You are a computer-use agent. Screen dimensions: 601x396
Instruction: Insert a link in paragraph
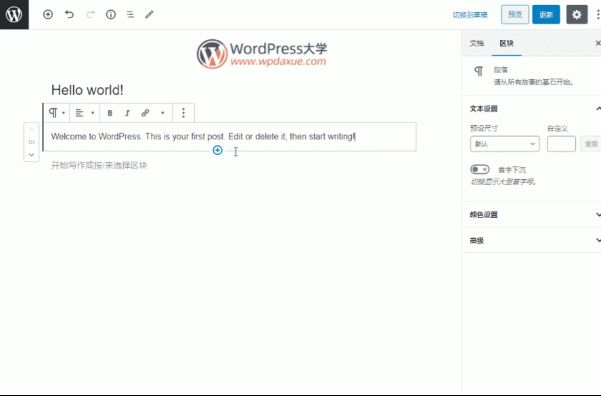pyautogui.click(x=145, y=113)
